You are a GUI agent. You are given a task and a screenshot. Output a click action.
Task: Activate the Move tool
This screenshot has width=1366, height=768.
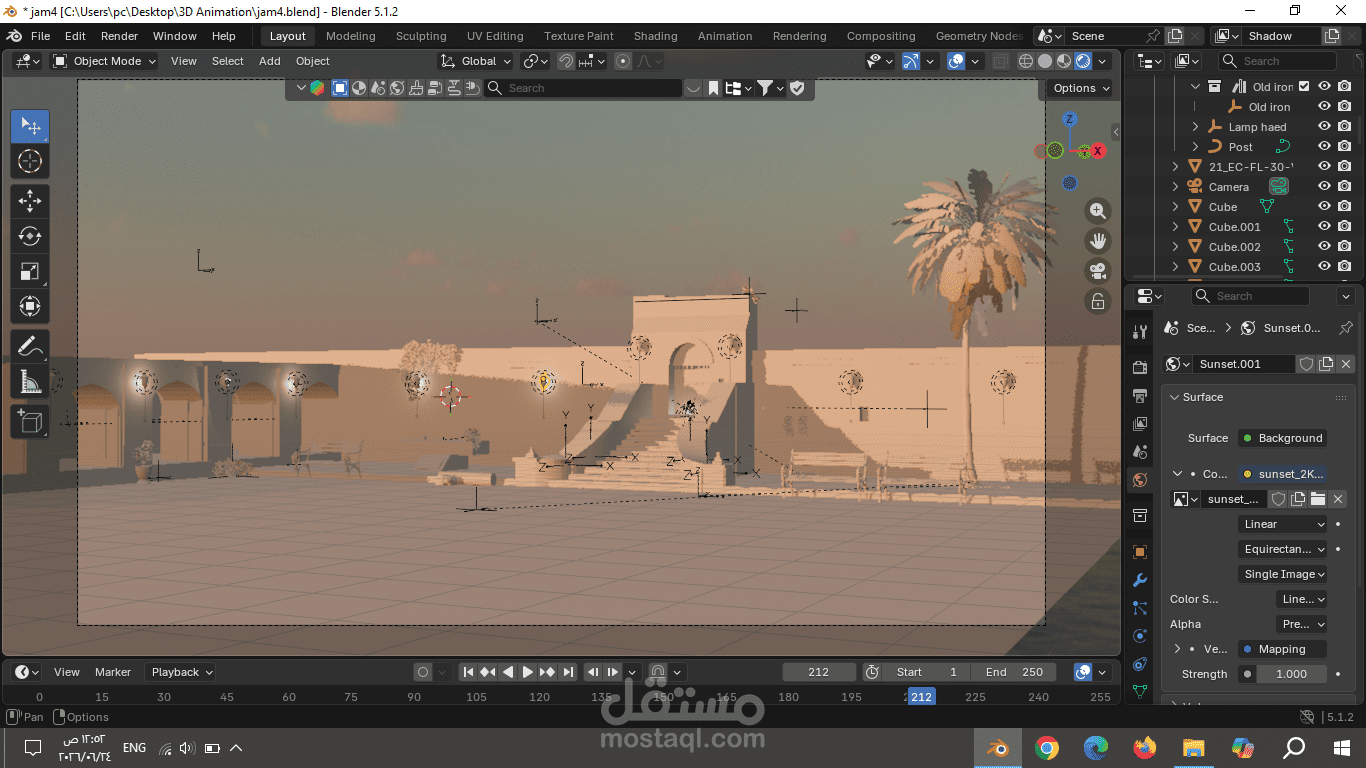coord(30,200)
